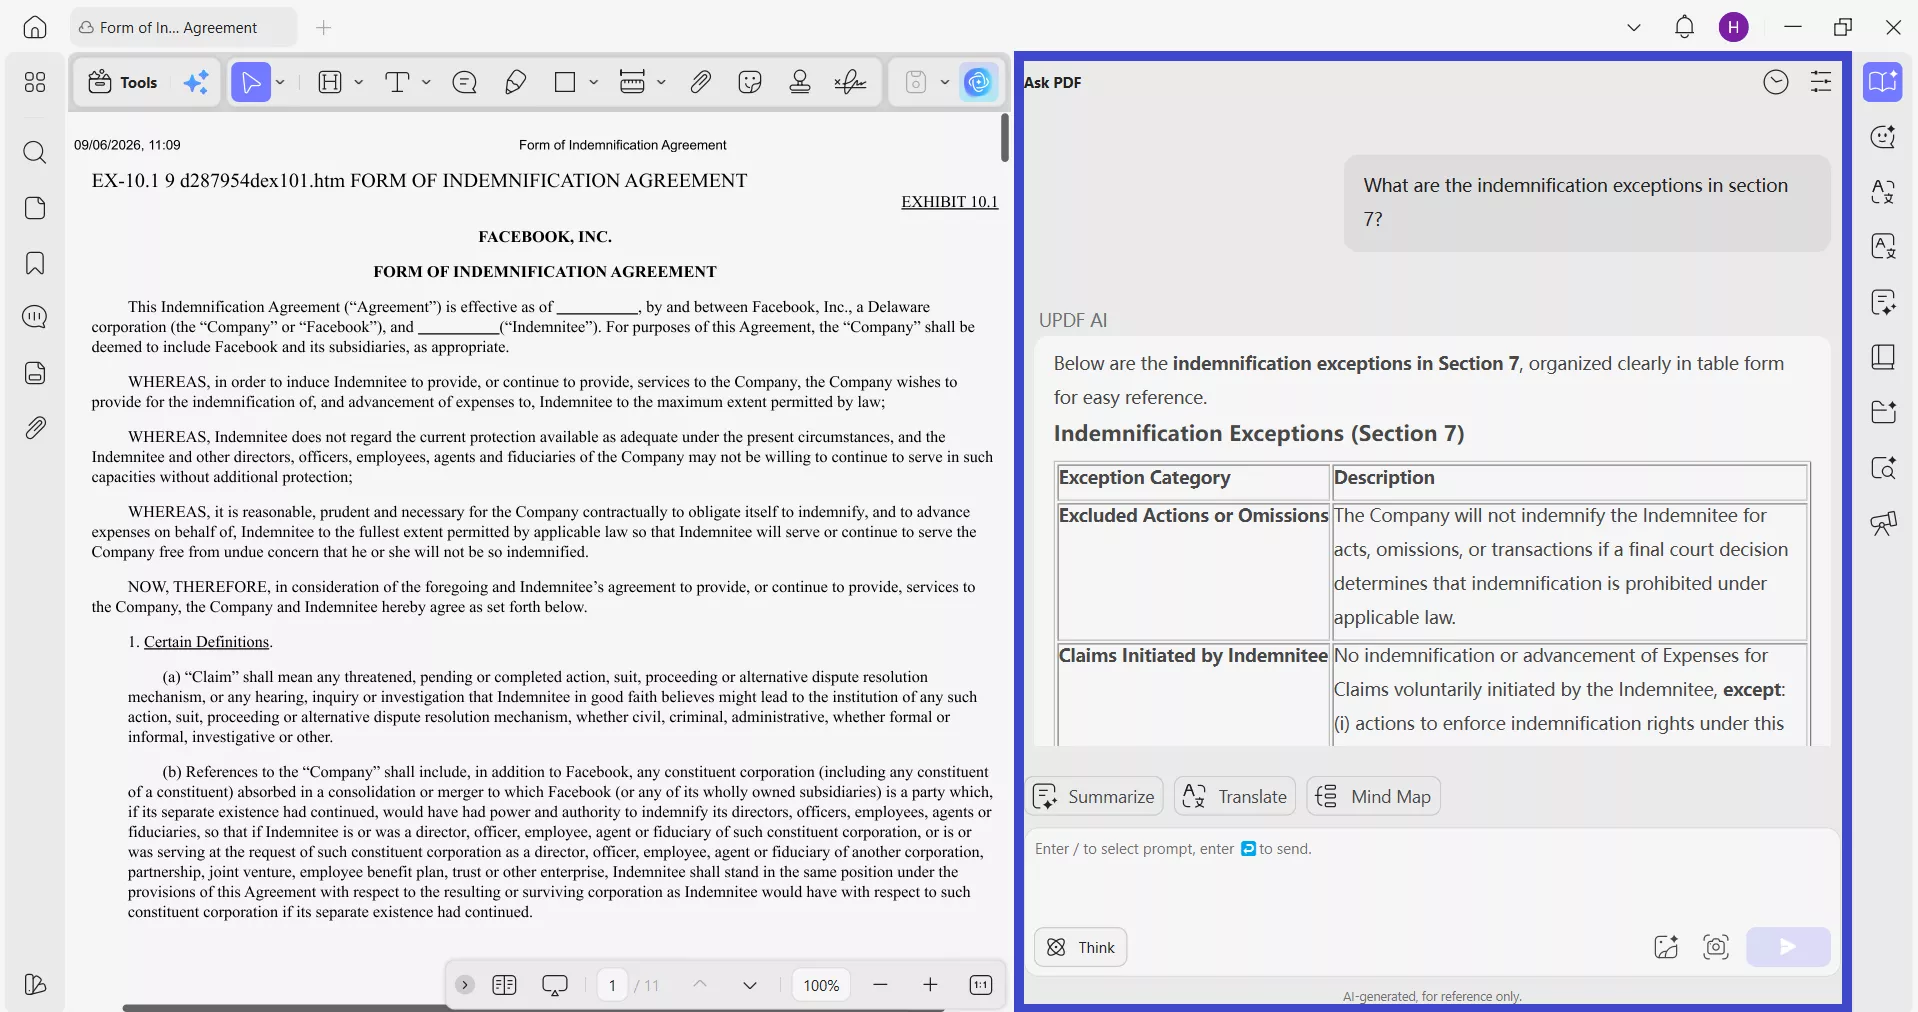Viewport: 1918px width, 1012px height.
Task: Open the user account avatar H
Action: (1734, 27)
